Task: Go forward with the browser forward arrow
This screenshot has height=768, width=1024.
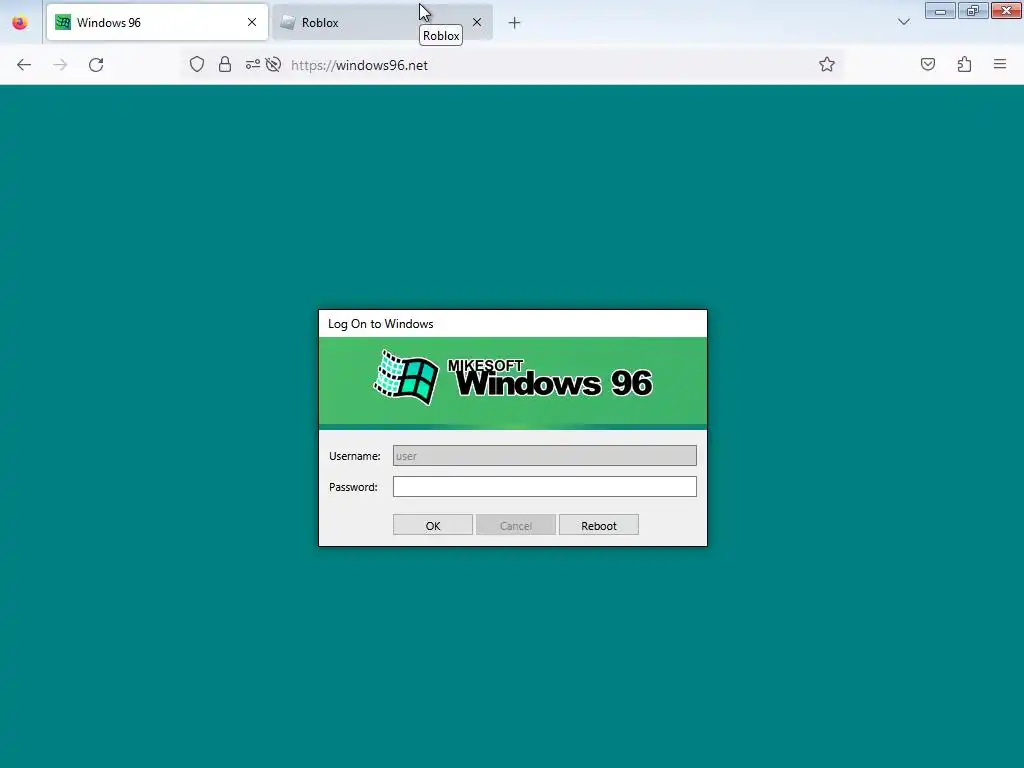Action: click(x=60, y=65)
